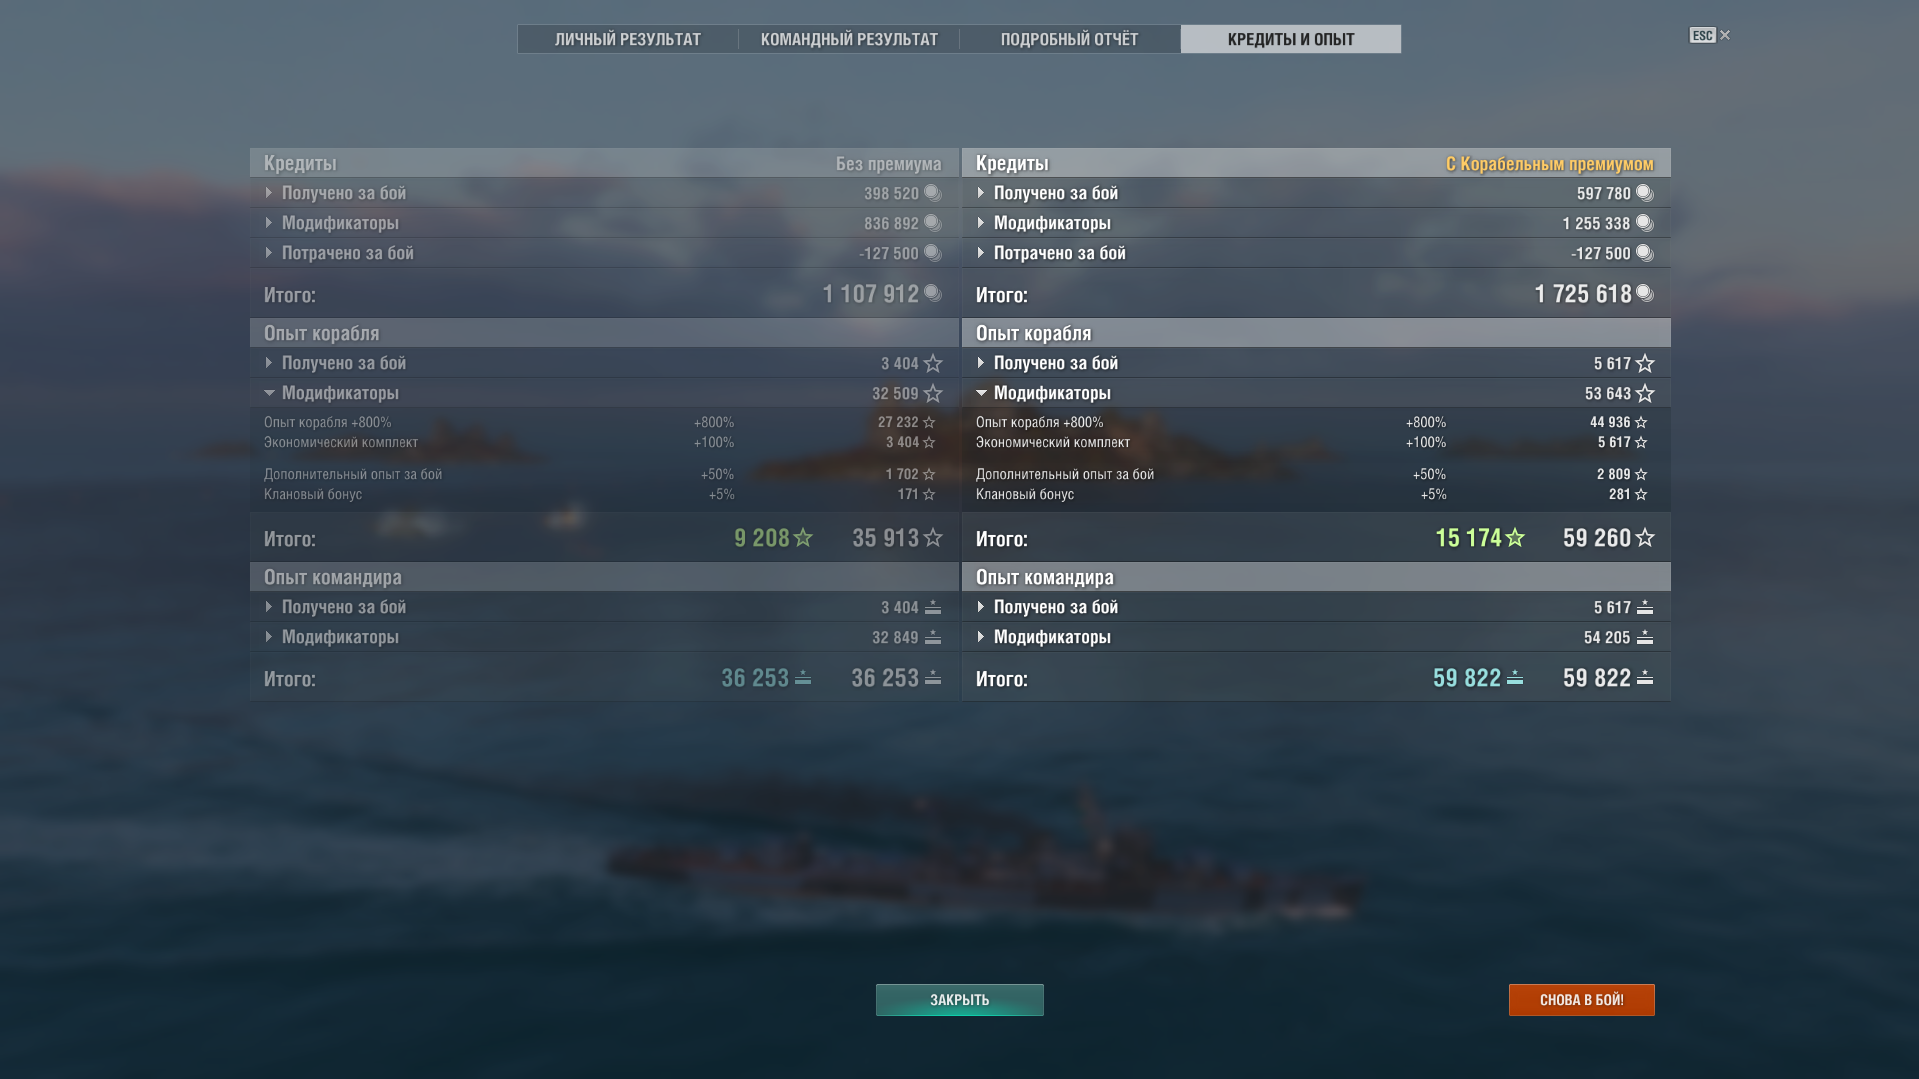The height and width of the screenshot is (1079, 1919).
Task: Click the 'Снова в бой!' button
Action: click(x=1582, y=1000)
